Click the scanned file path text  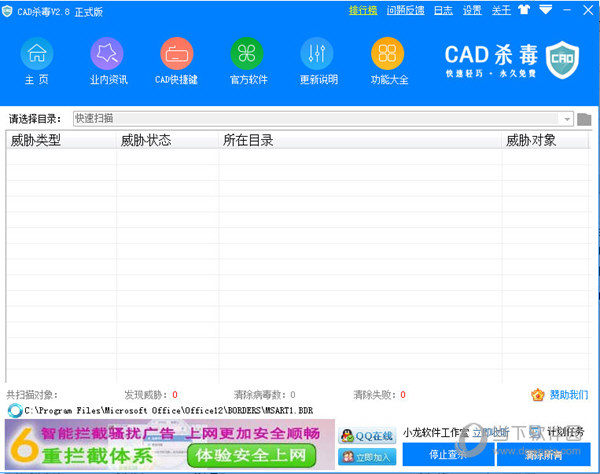(169, 411)
